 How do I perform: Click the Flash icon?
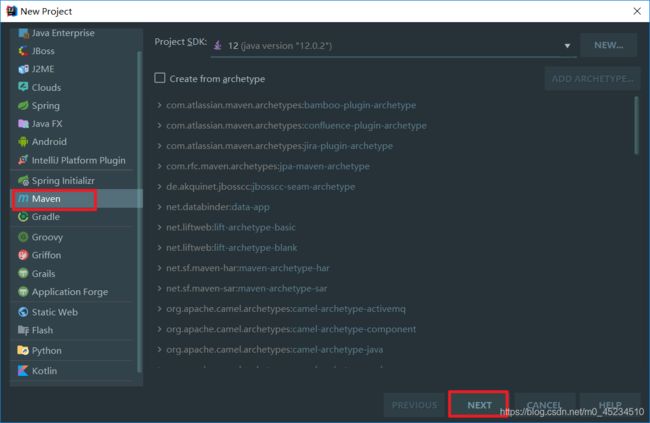click(x=23, y=330)
